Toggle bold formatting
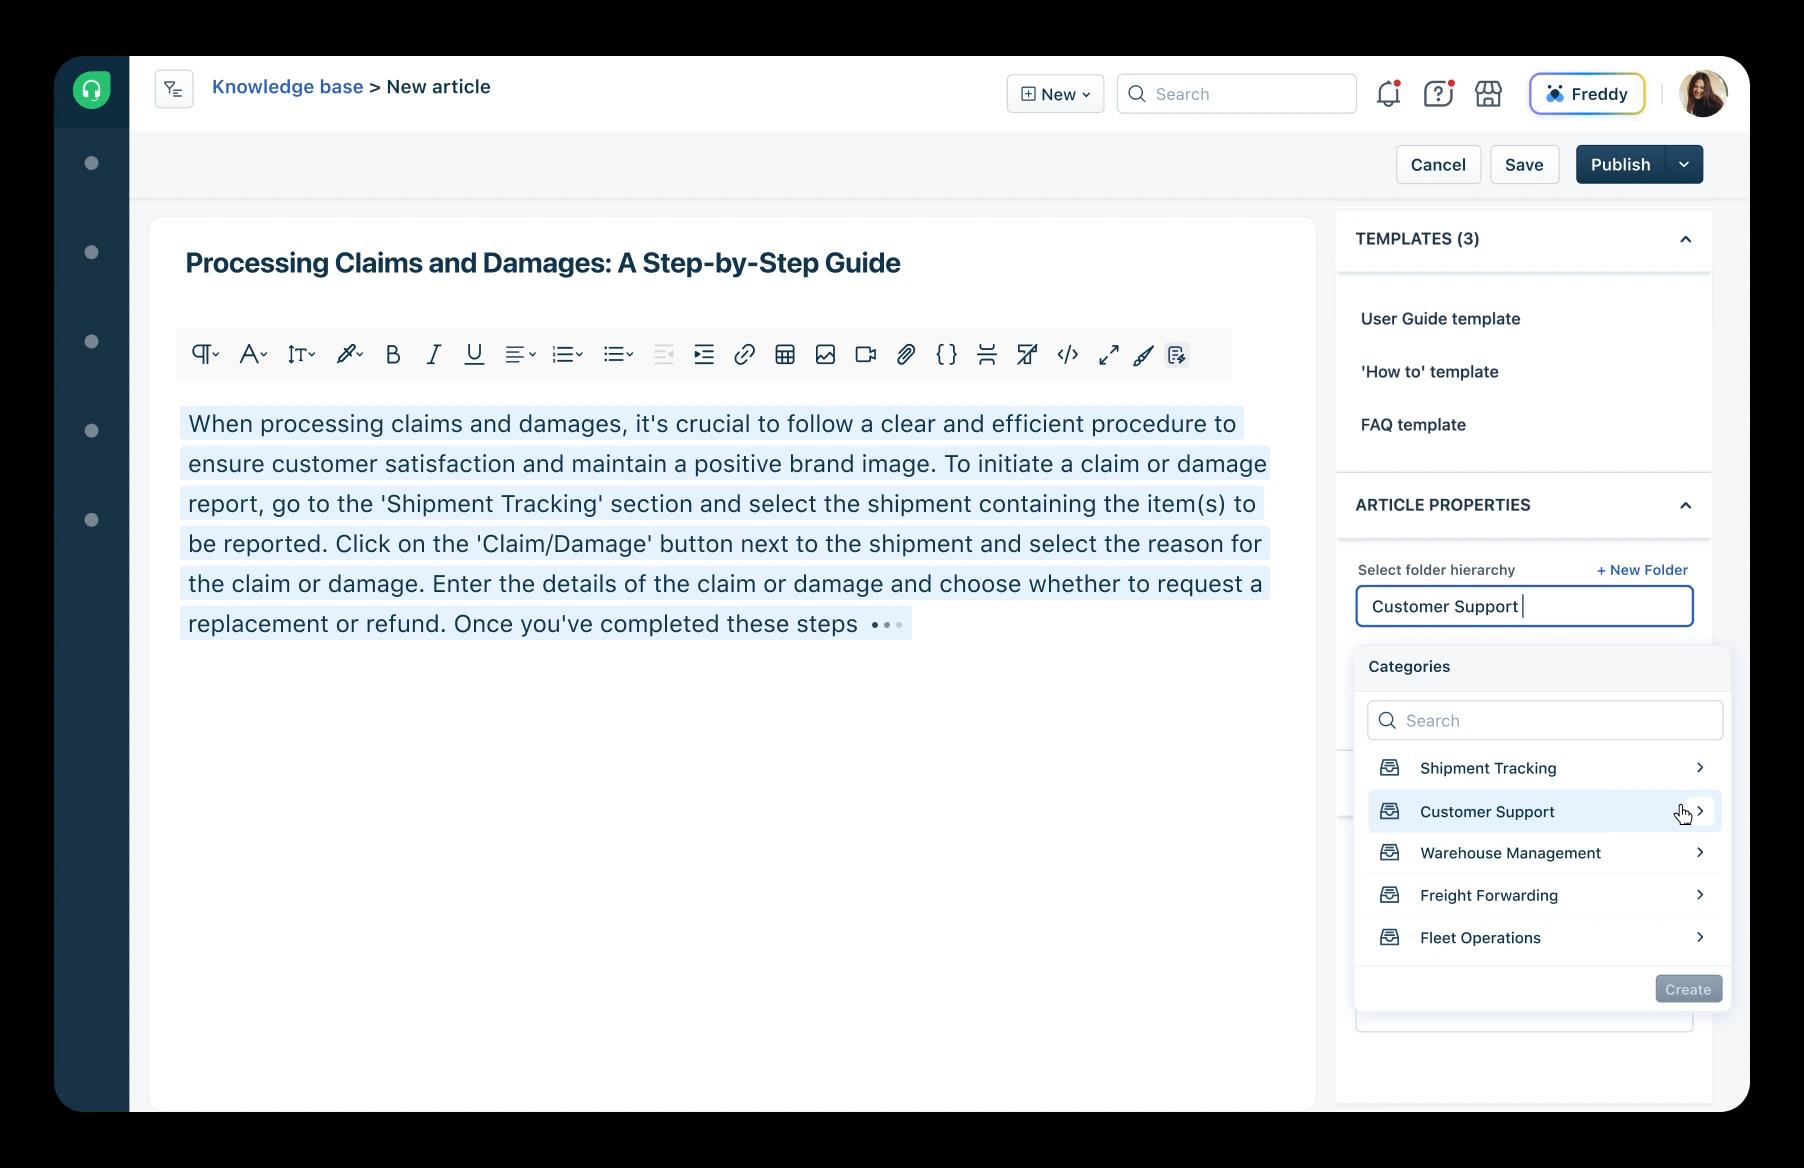This screenshot has height=1168, width=1804. tap(393, 354)
